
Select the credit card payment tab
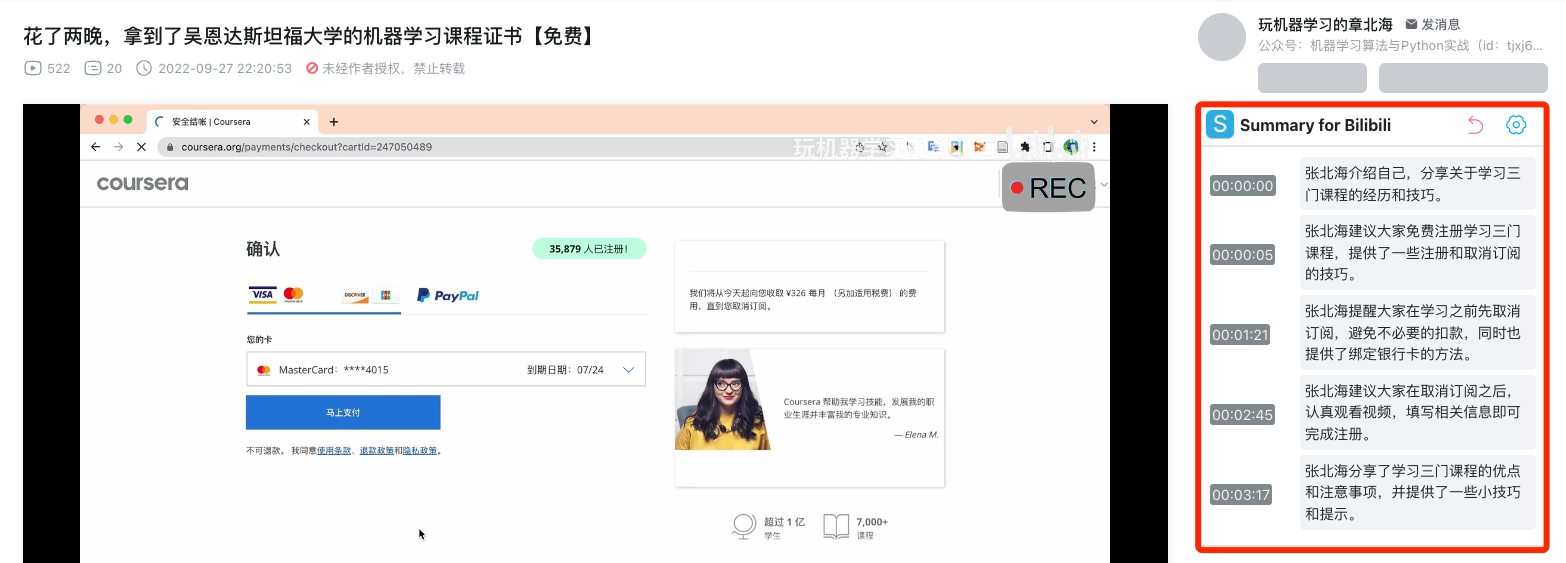pos(323,296)
